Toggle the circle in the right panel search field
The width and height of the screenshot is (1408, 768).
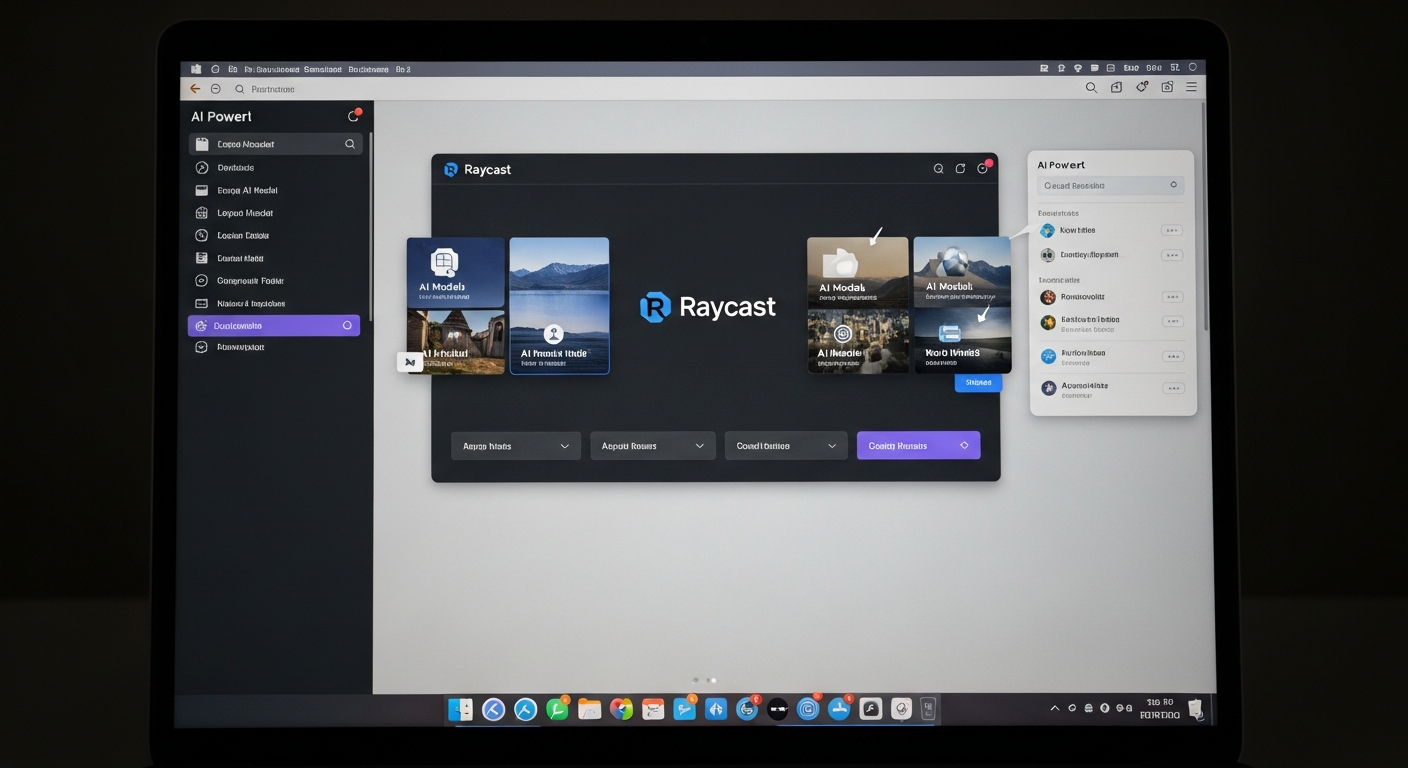1173,186
